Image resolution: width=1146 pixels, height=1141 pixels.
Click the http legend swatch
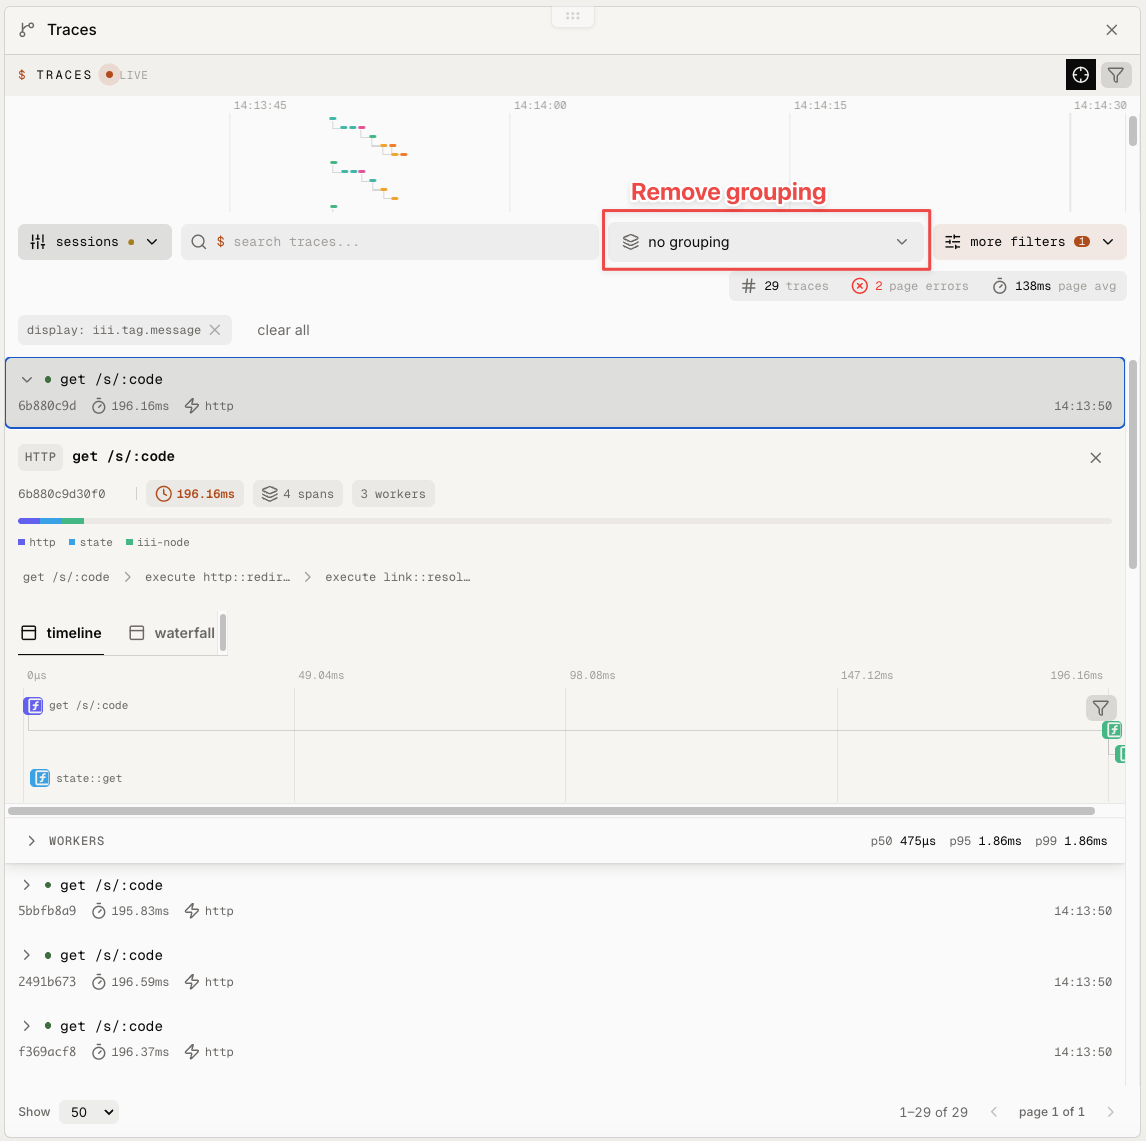click(22, 542)
